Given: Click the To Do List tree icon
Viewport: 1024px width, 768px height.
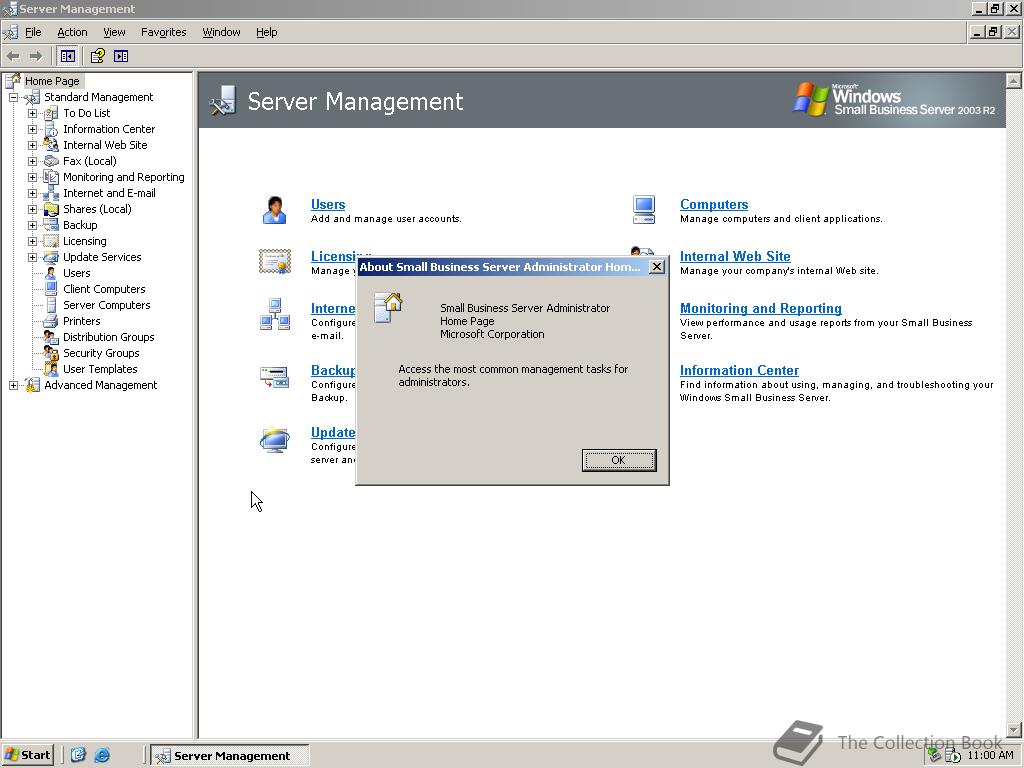Looking at the screenshot, I should click(x=51, y=113).
